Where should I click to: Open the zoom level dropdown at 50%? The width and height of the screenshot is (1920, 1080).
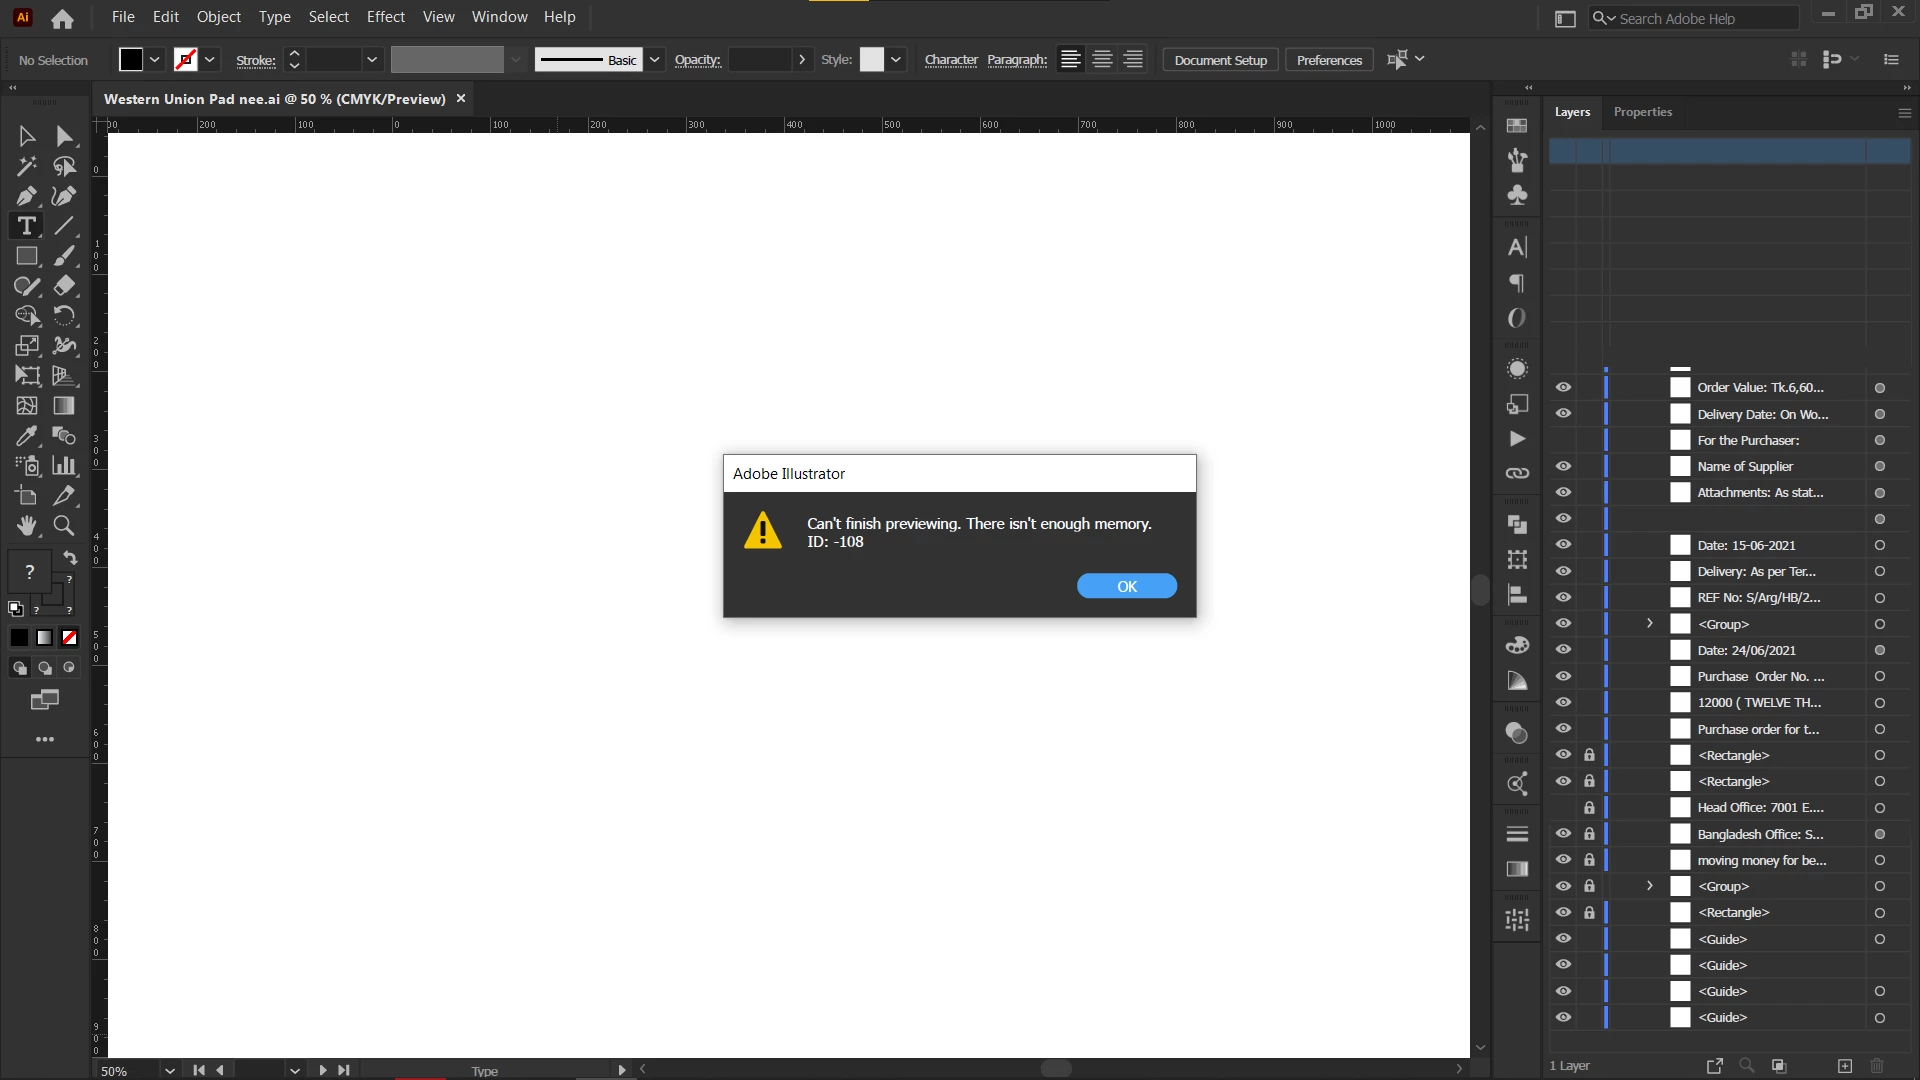point(170,1070)
